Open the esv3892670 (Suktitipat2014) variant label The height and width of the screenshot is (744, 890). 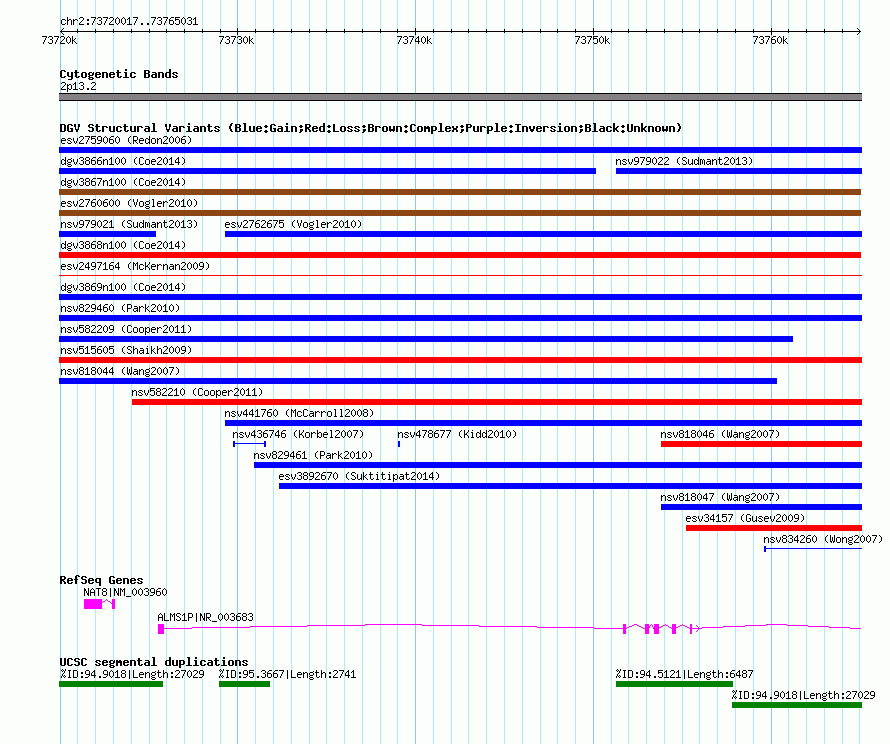point(359,476)
